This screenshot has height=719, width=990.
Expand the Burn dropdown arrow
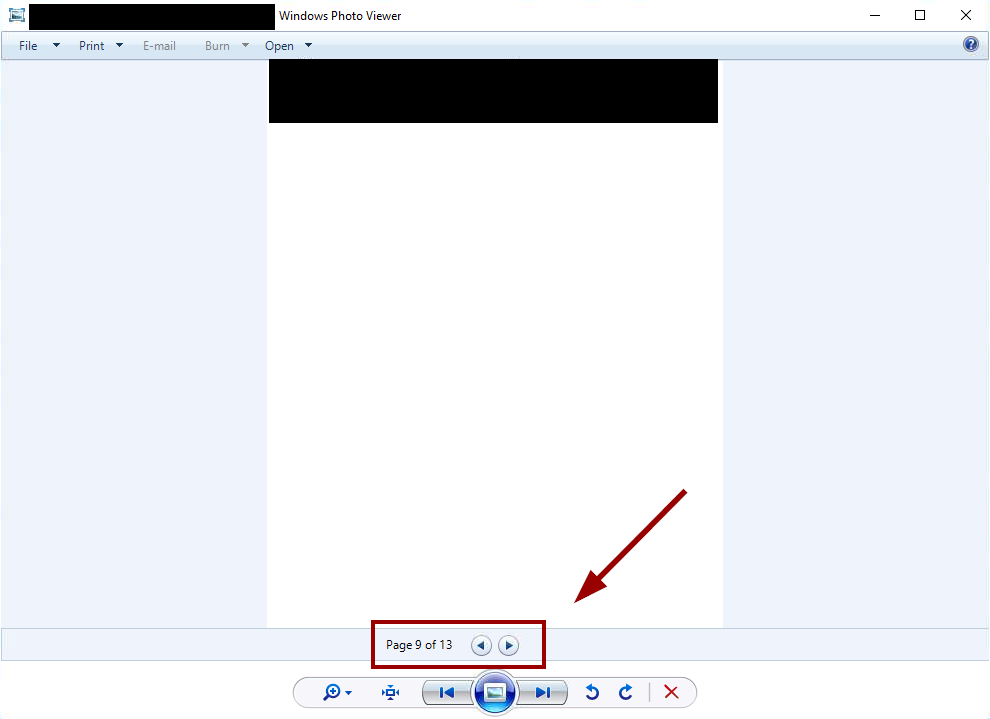pyautogui.click(x=246, y=45)
